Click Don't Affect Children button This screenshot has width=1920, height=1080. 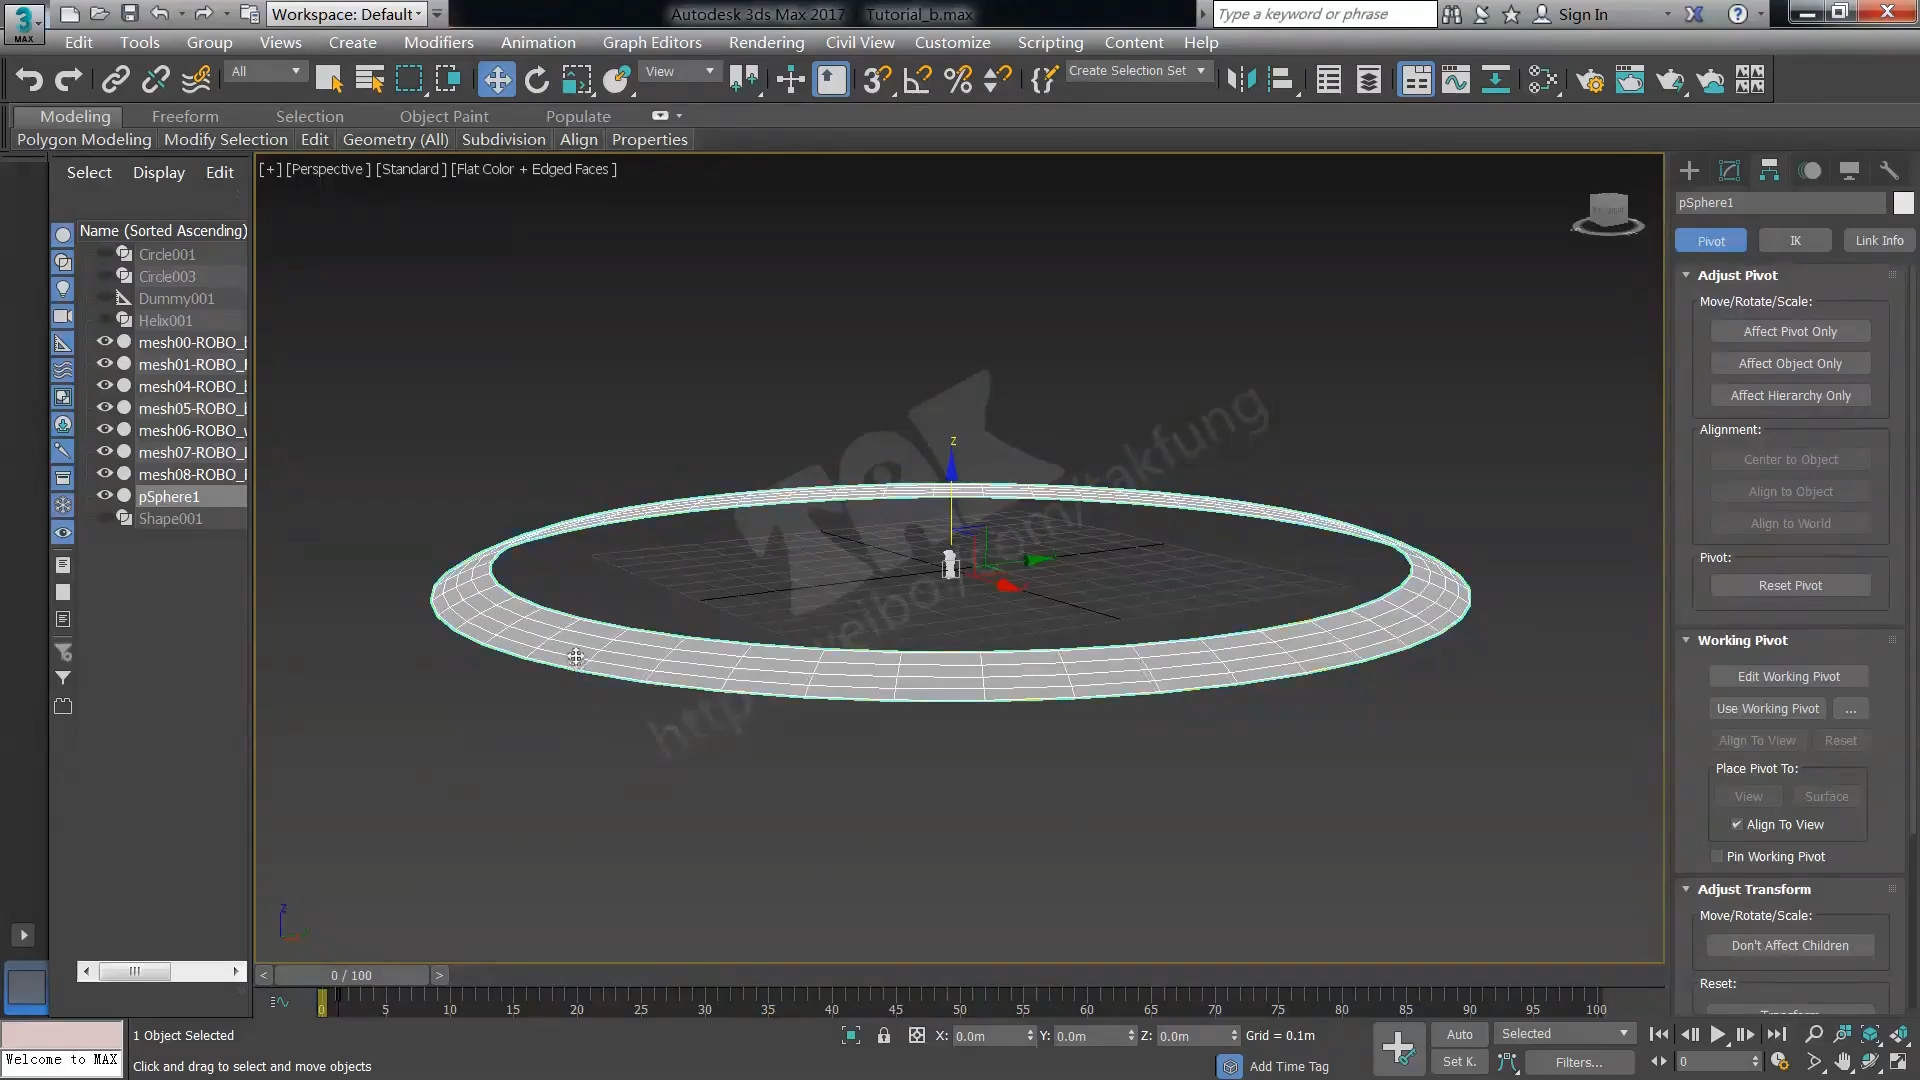1790,946
